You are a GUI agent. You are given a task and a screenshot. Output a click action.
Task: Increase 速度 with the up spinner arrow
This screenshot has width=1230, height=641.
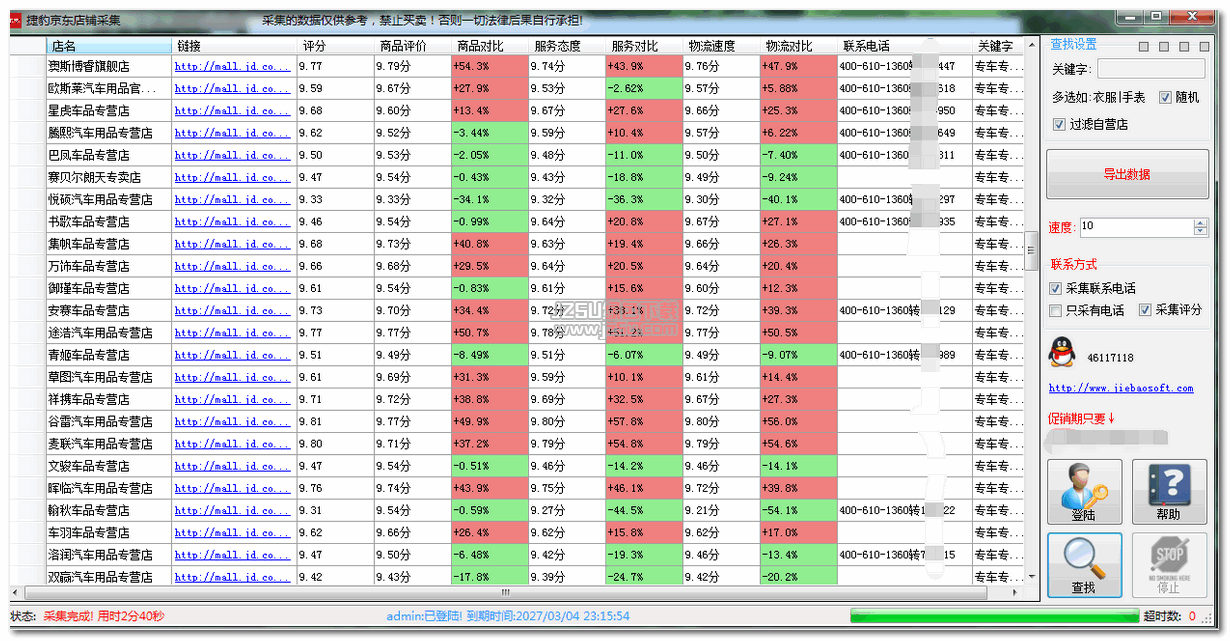click(1201, 222)
